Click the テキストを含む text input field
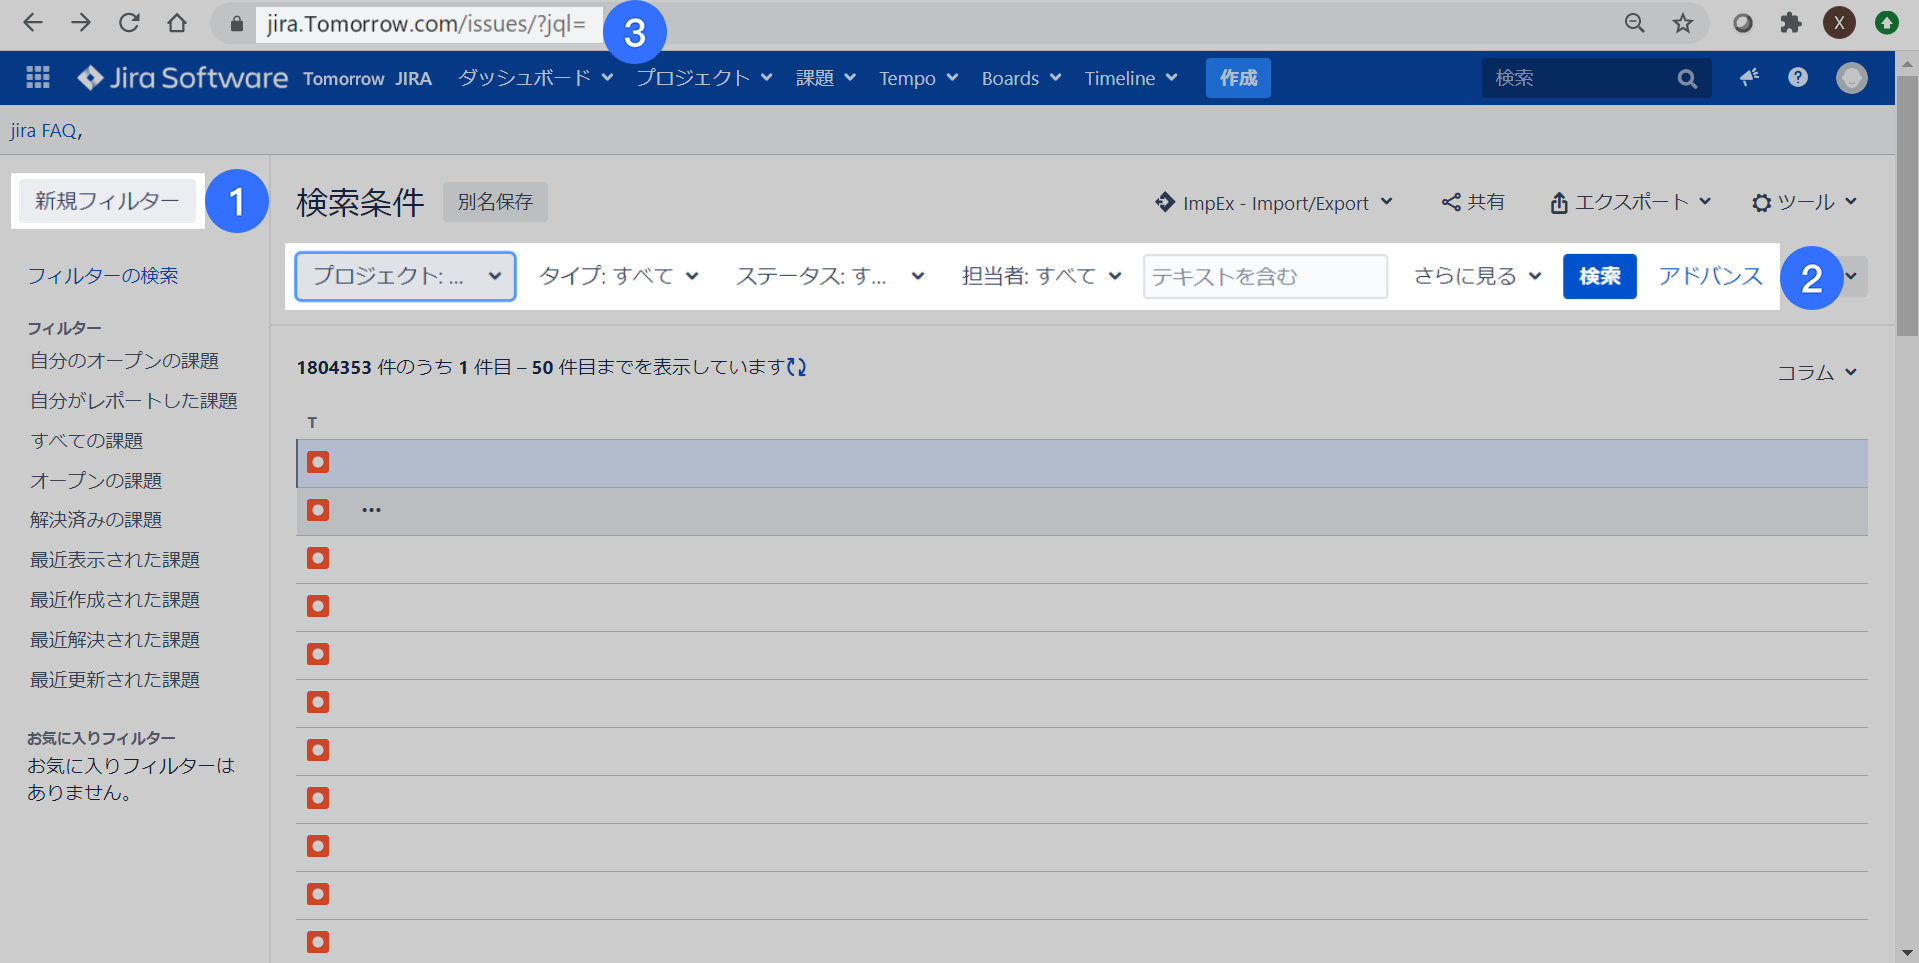1919x963 pixels. [1264, 276]
